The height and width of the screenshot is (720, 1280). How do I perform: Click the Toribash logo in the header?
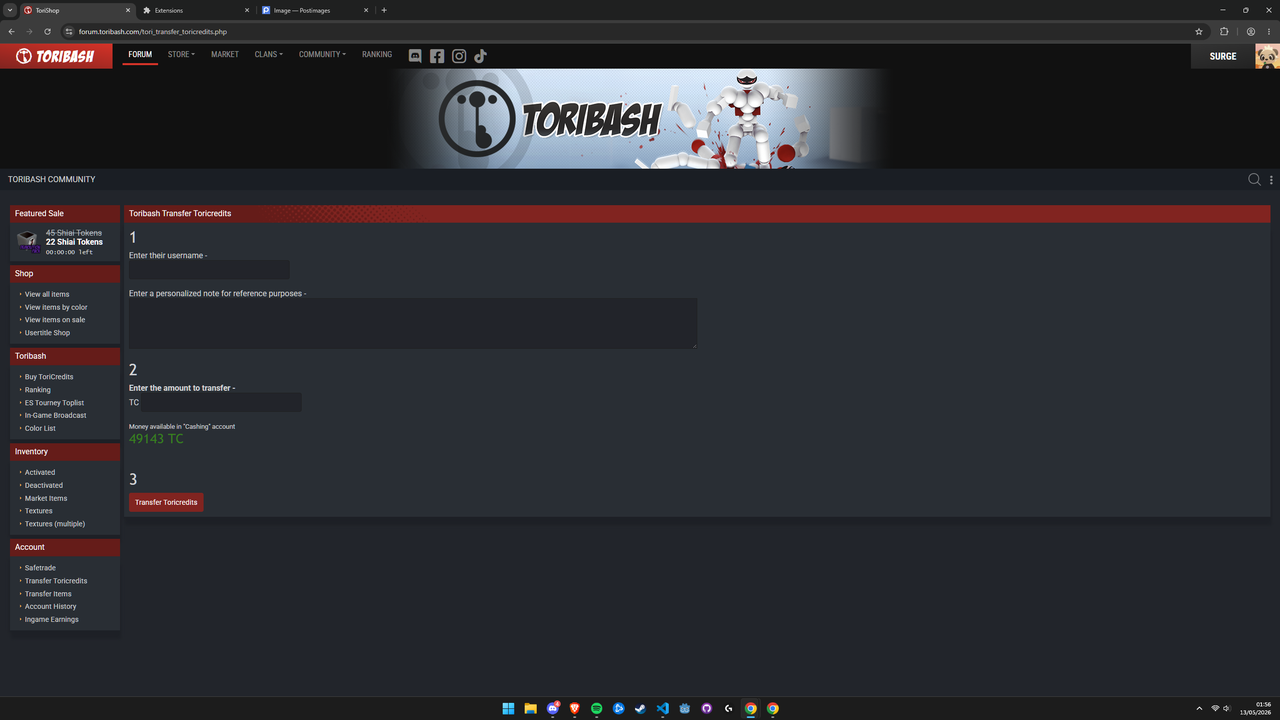(x=56, y=56)
